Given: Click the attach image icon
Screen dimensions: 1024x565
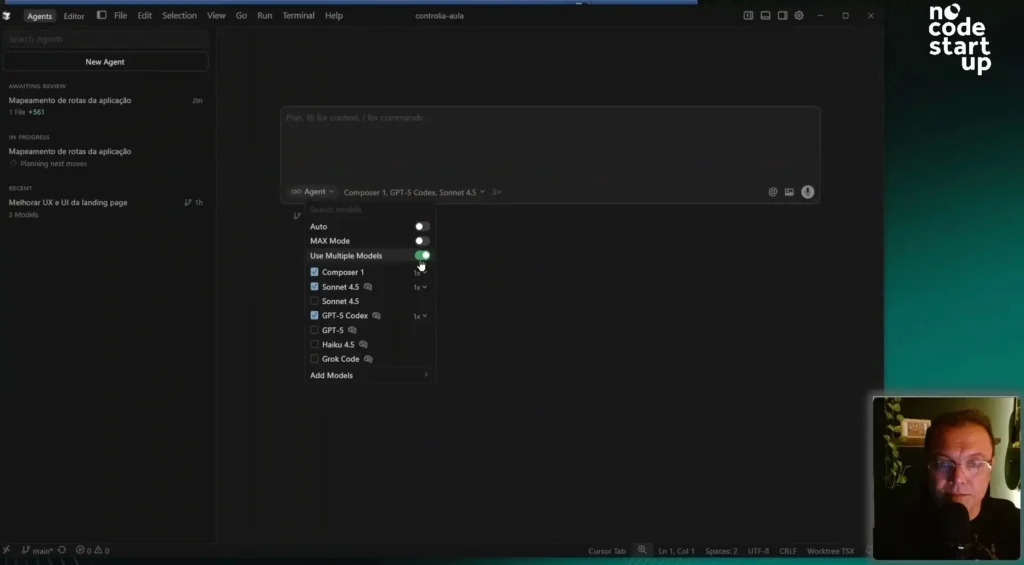Looking at the screenshot, I should [789, 192].
